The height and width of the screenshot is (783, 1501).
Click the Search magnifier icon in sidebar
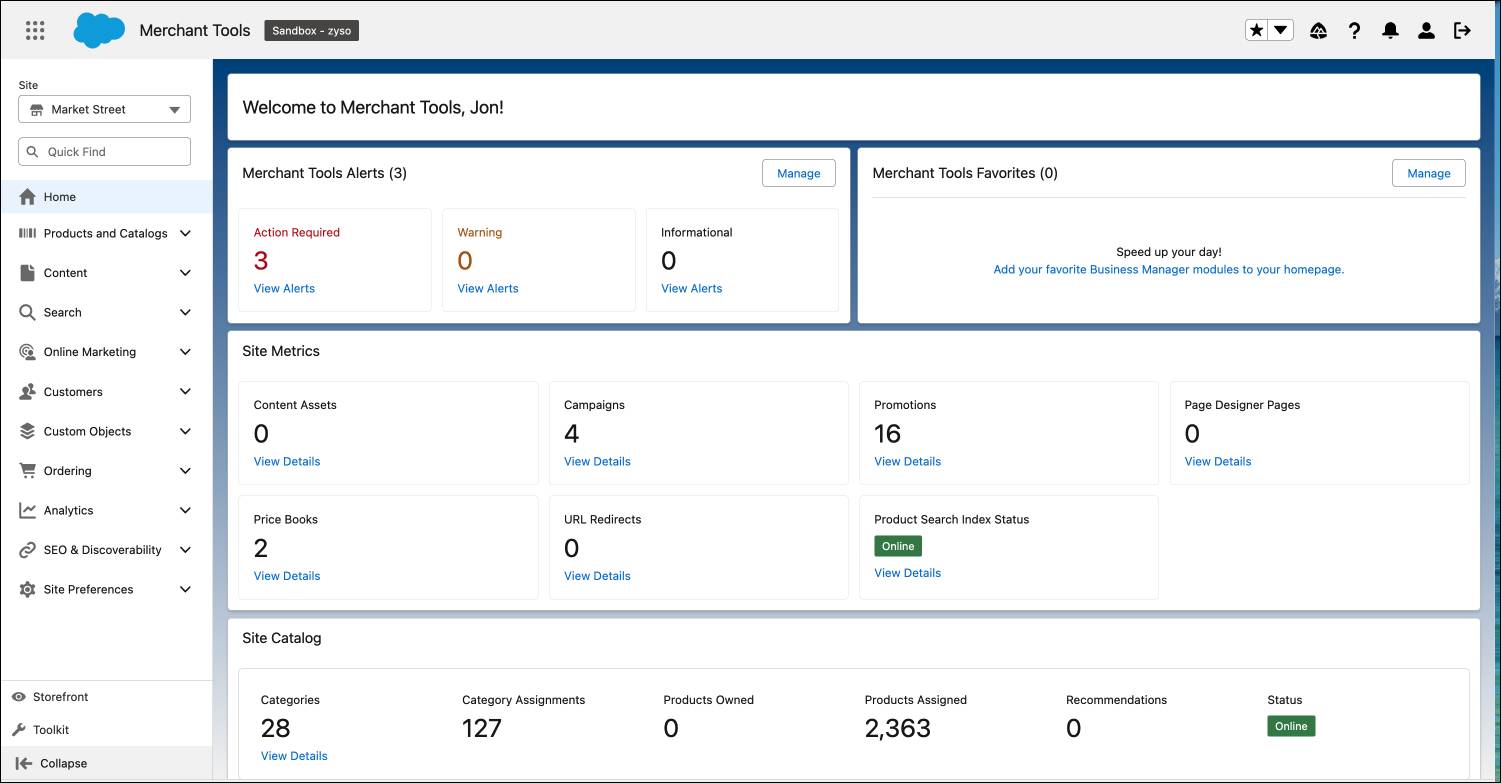[27, 312]
